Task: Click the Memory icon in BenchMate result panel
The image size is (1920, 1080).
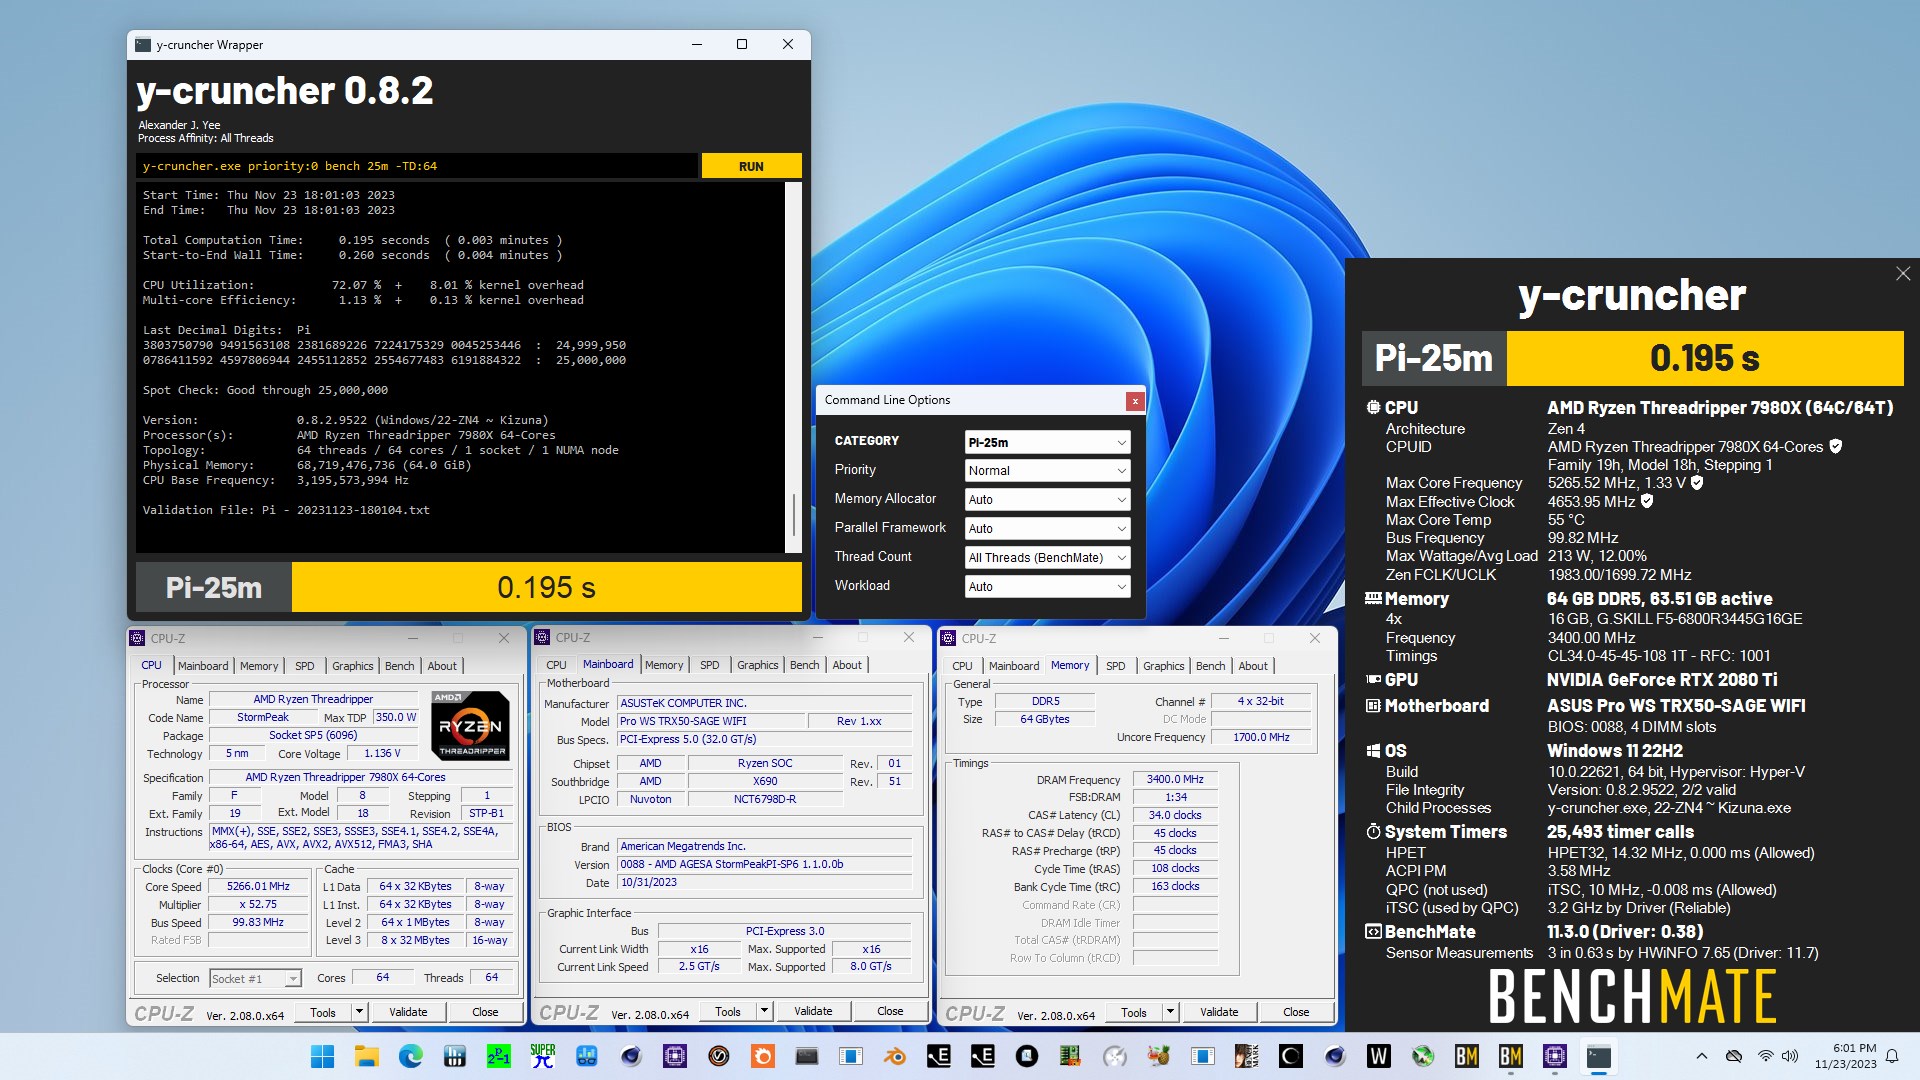Action: coord(1374,599)
